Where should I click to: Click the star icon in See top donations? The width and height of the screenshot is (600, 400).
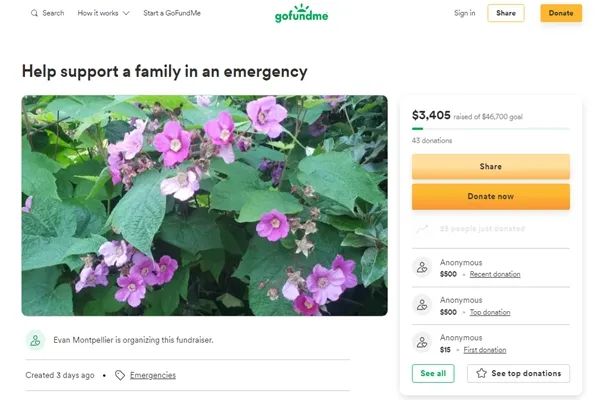point(481,373)
